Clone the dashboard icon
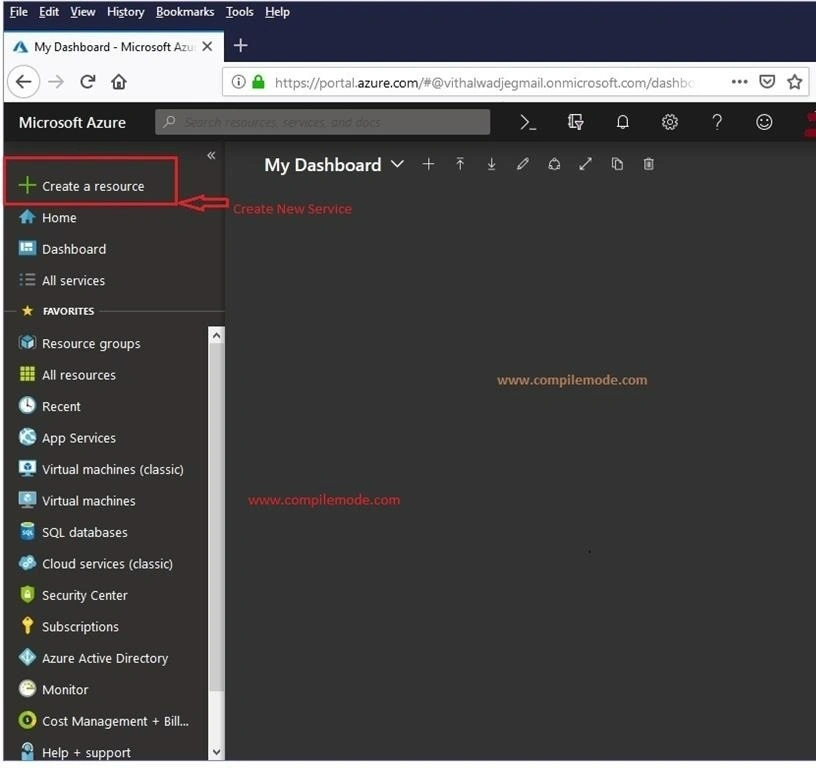This screenshot has width=816, height=768. click(617, 164)
